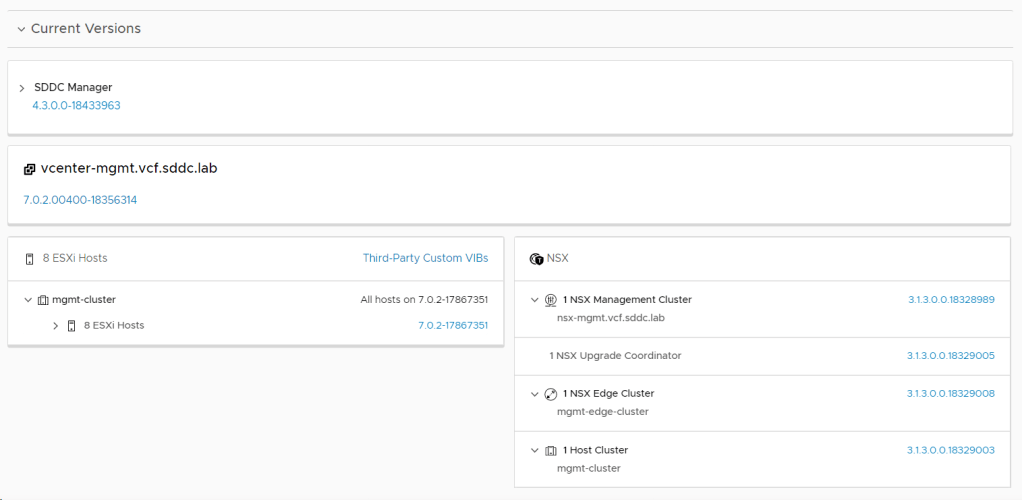The image size is (1022, 500).
Task: Collapse the 1 Host Cluster row
Action: point(535,450)
